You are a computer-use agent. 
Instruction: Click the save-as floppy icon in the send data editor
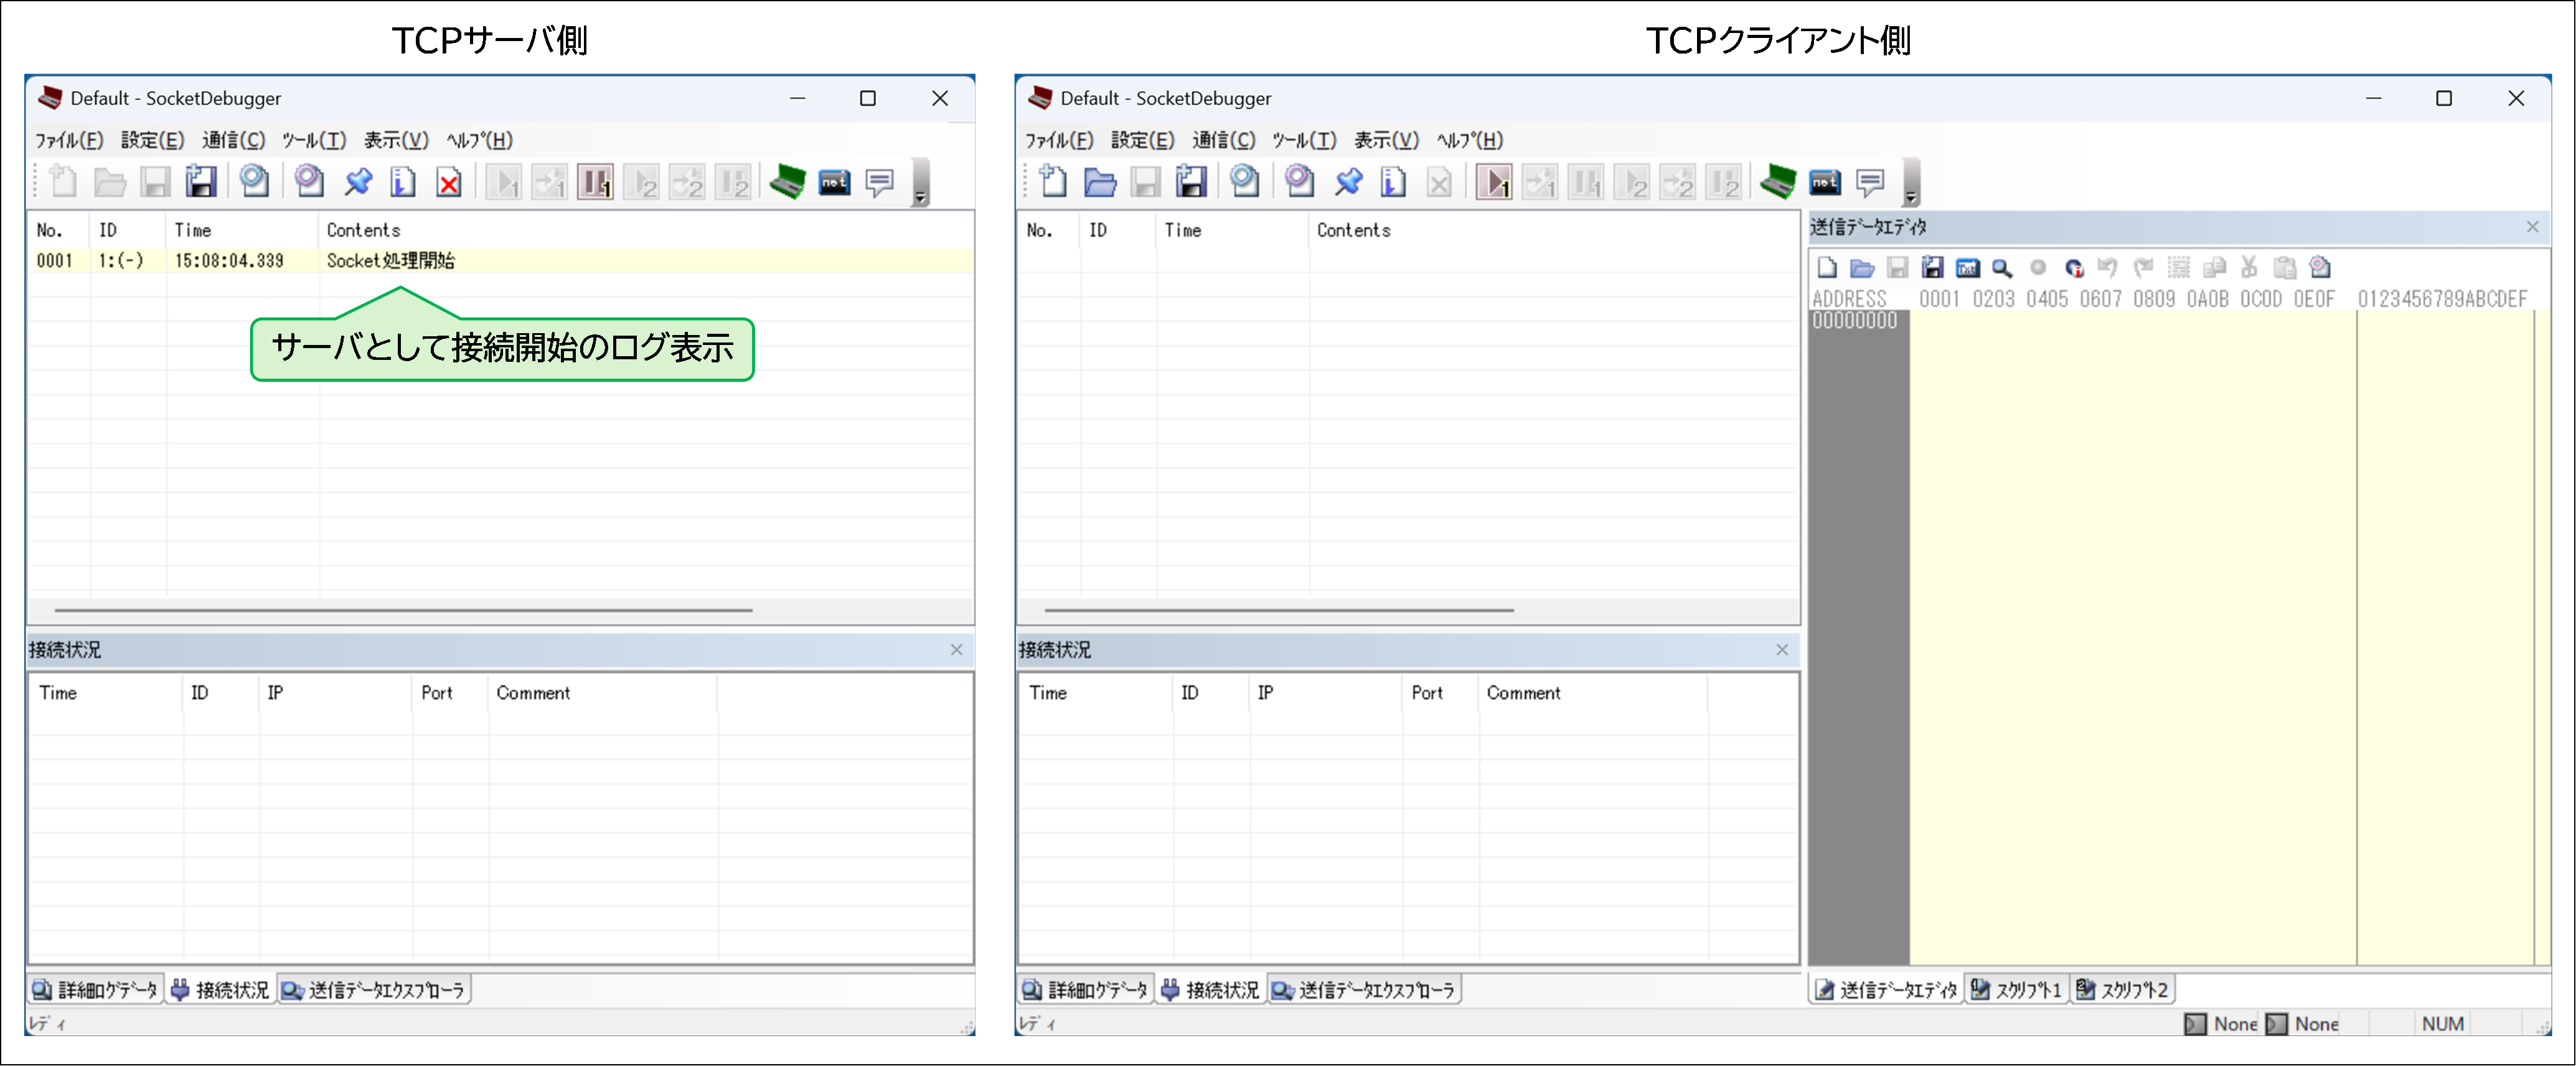coord(1932,268)
